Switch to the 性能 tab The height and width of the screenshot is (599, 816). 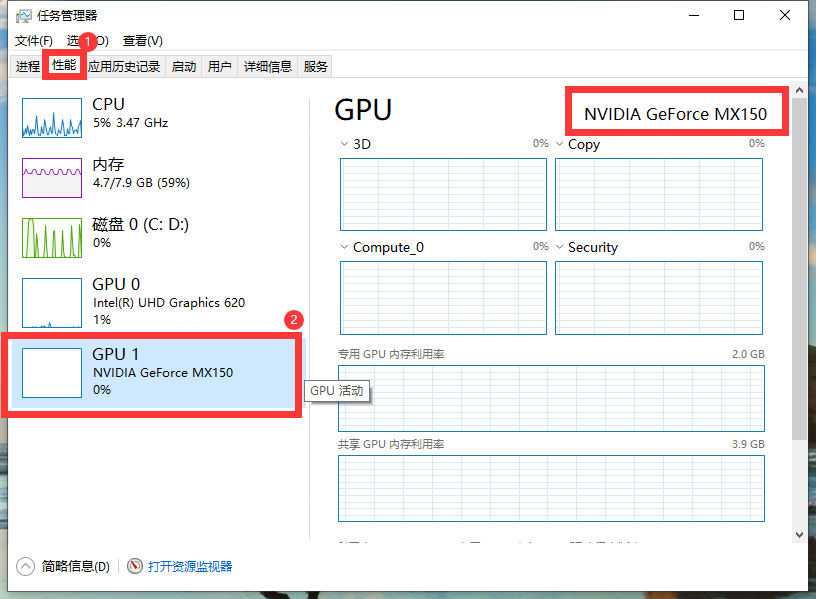[x=64, y=65]
